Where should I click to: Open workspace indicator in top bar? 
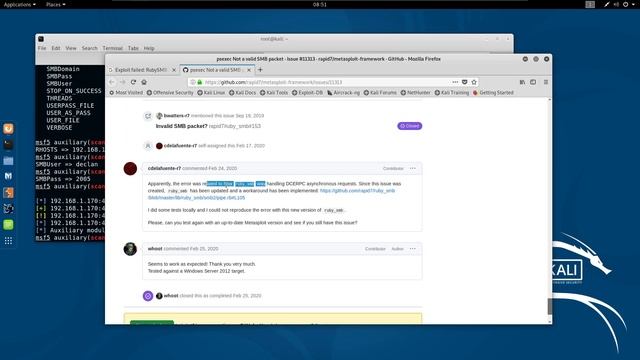point(590,4)
